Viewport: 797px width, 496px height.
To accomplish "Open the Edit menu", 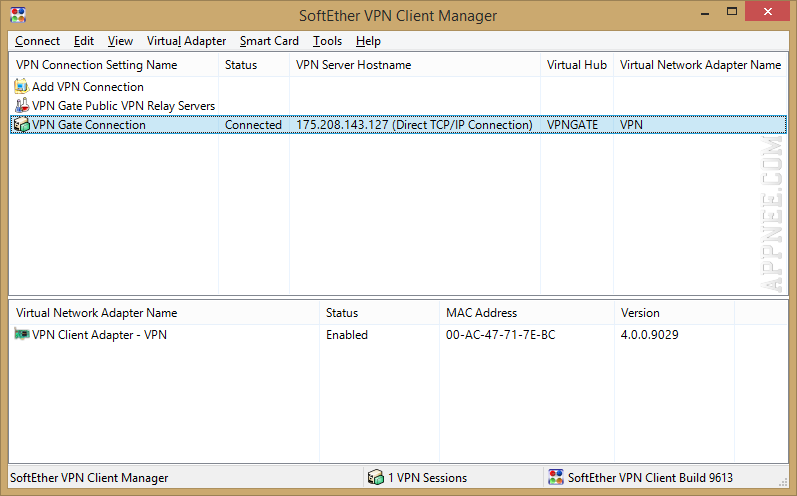I will click(84, 41).
